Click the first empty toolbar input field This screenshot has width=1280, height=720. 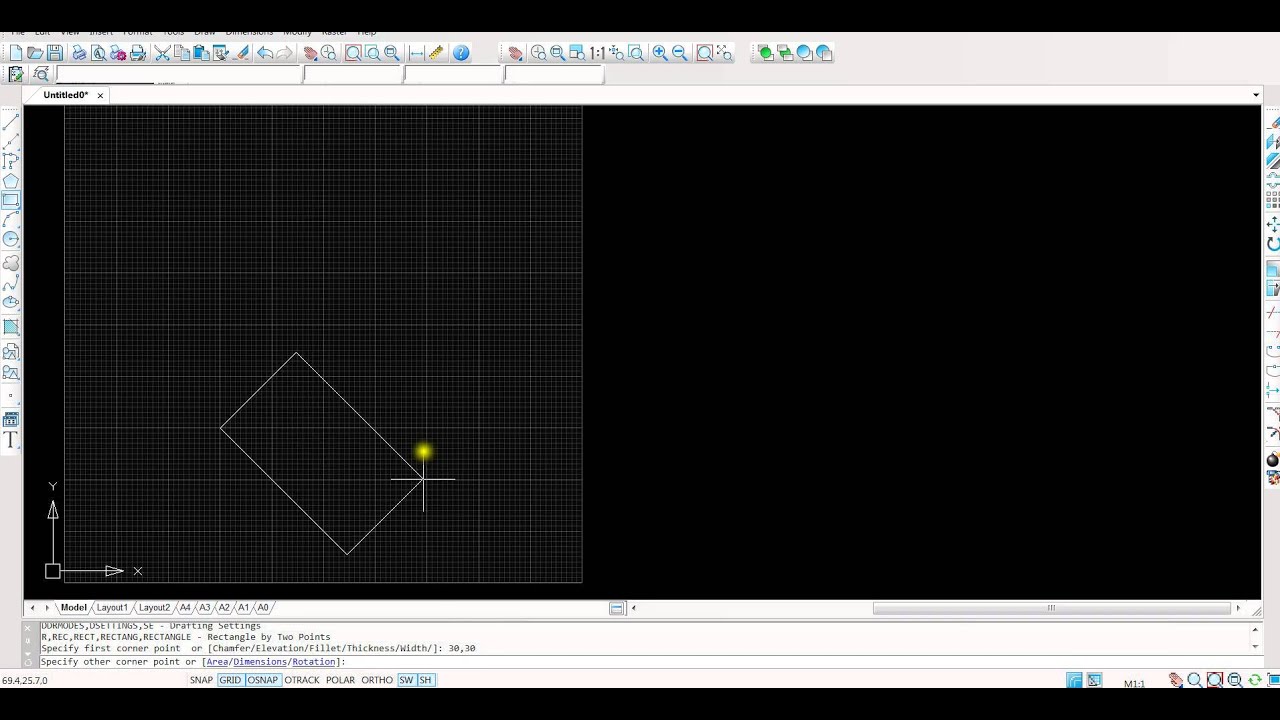pyautogui.click(x=179, y=74)
